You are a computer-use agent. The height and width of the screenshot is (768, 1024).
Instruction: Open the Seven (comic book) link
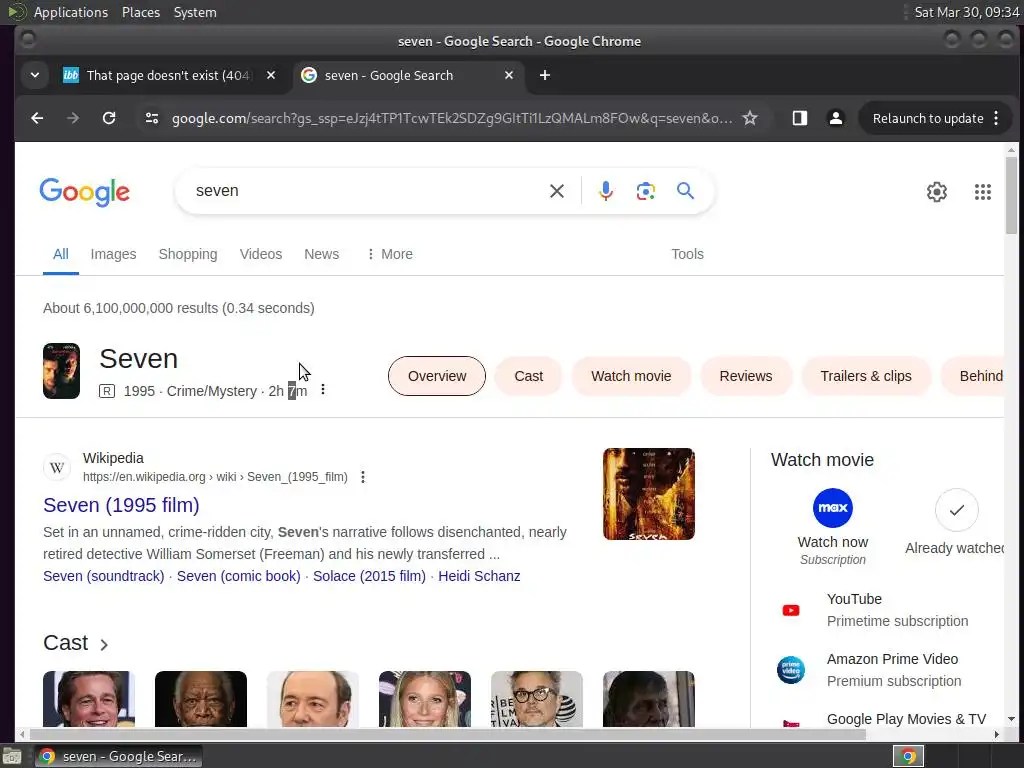(239, 576)
